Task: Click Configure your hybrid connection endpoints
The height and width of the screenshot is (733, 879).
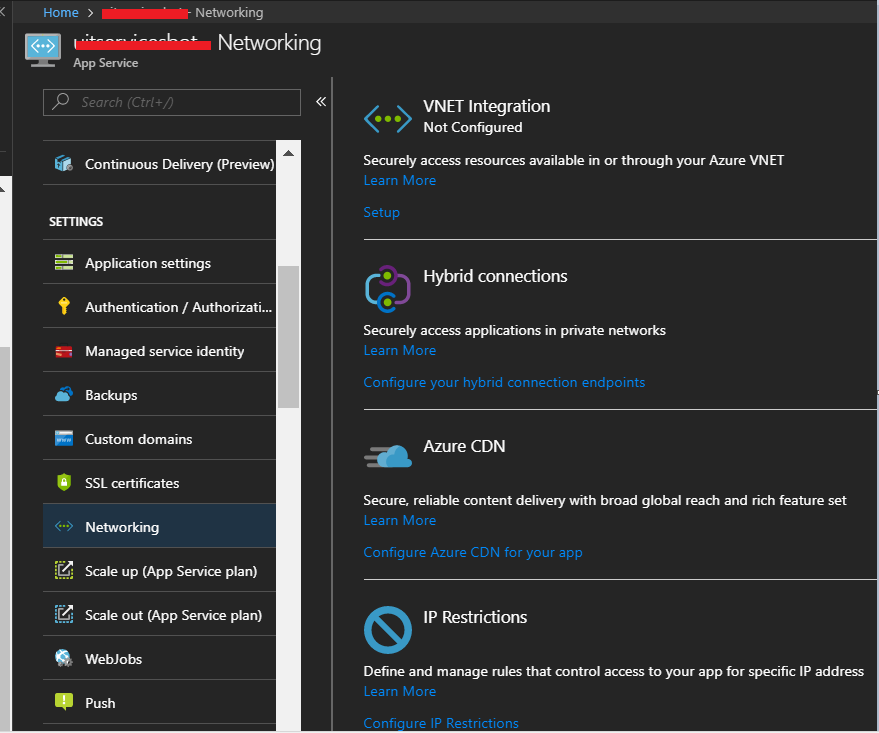Action: (x=504, y=382)
